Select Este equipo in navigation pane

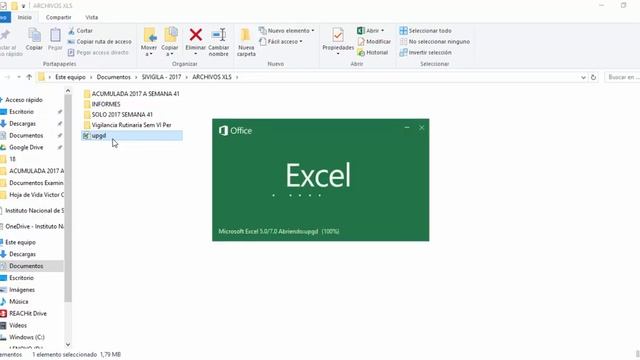pos(20,242)
